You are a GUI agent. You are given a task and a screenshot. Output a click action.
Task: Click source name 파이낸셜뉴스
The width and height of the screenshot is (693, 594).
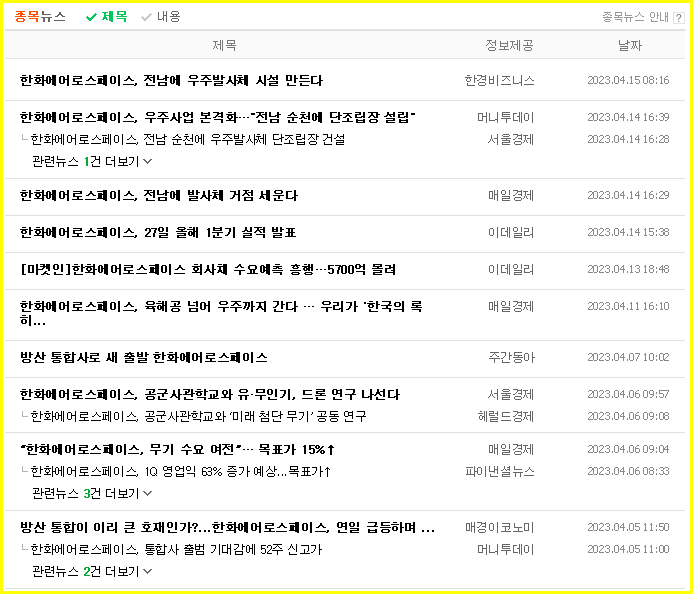500,472
